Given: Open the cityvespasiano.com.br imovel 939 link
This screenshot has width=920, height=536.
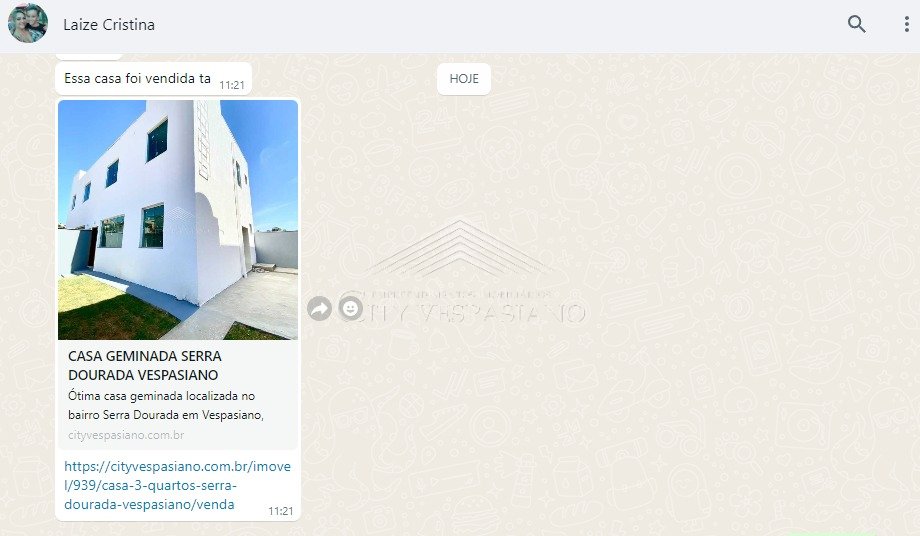Looking at the screenshot, I should pos(177,485).
